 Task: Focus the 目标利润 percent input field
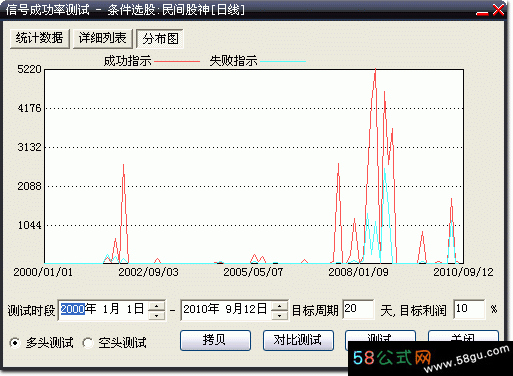point(469,310)
